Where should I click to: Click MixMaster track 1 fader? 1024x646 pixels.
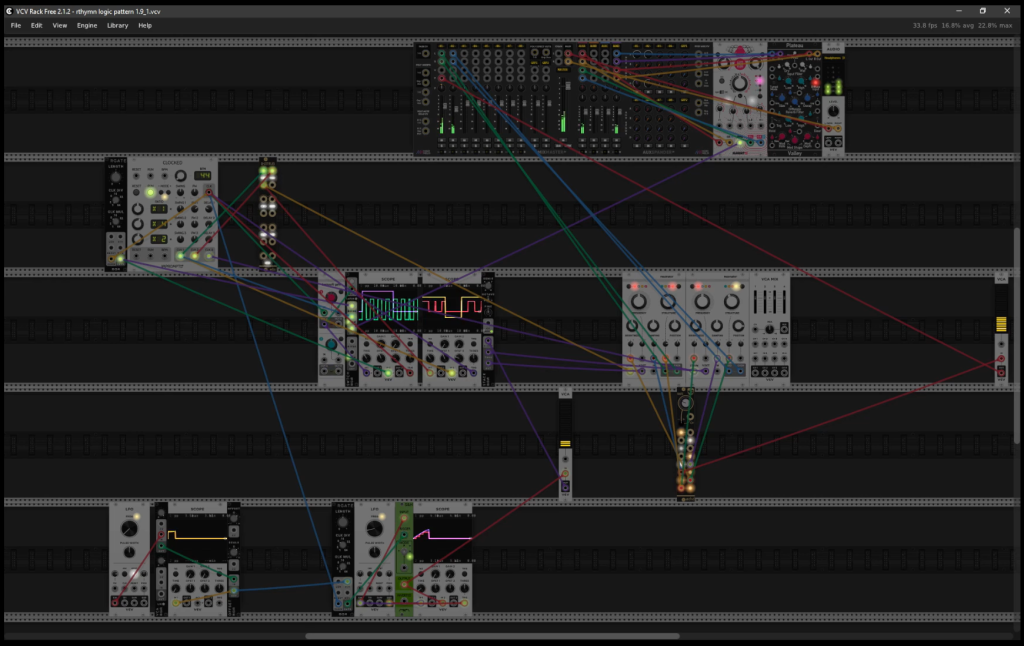(x=445, y=106)
